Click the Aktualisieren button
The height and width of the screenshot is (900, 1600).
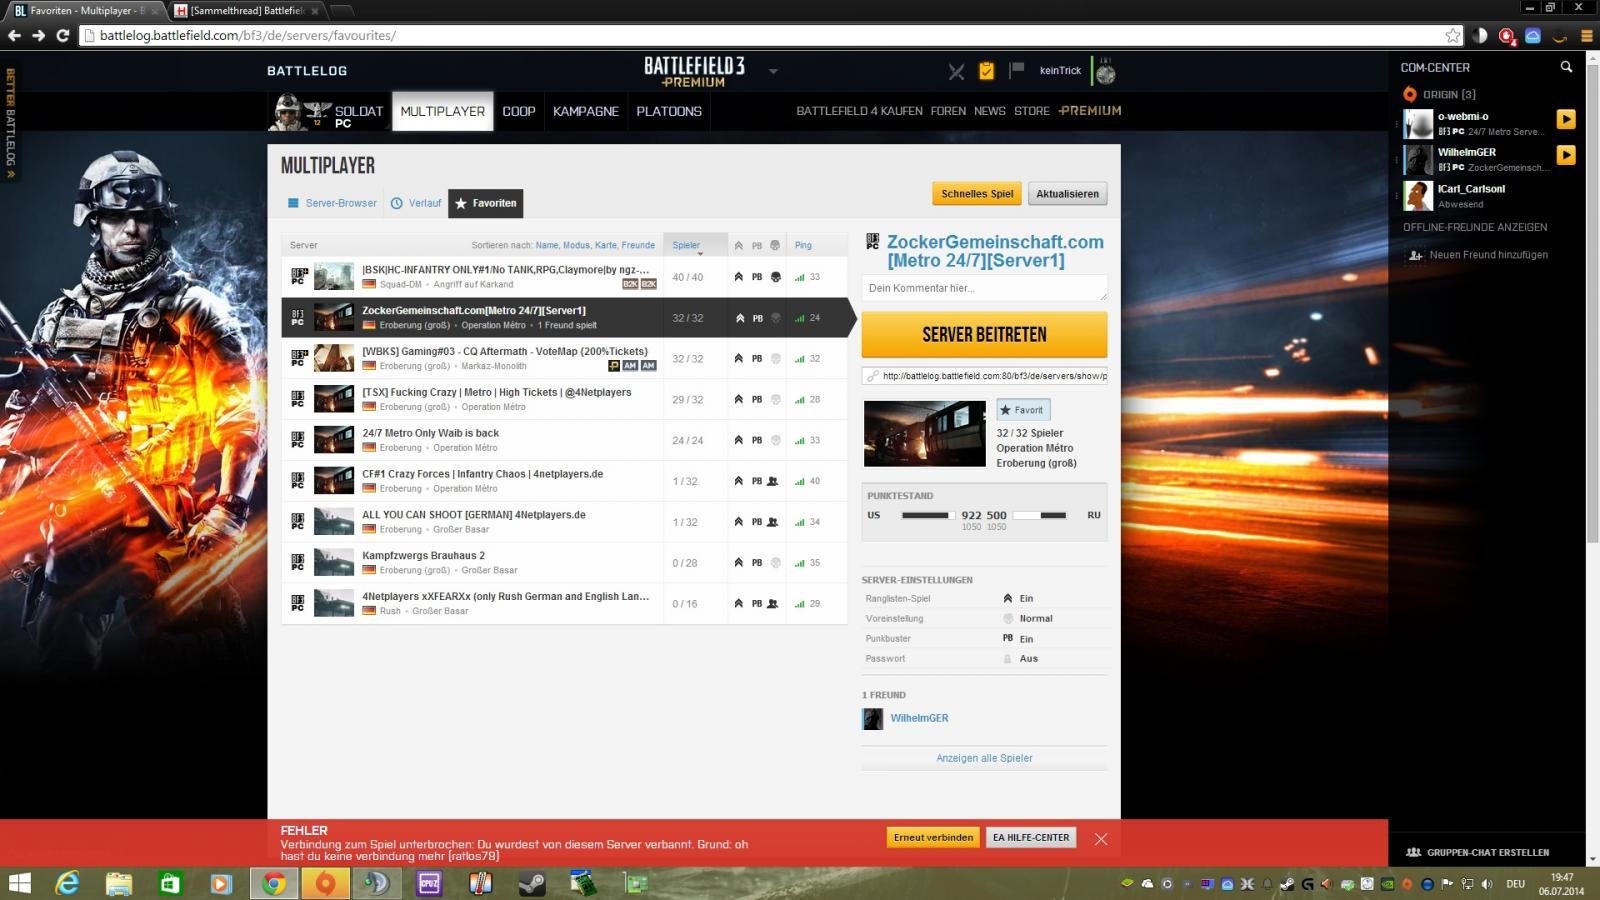pos(1067,194)
